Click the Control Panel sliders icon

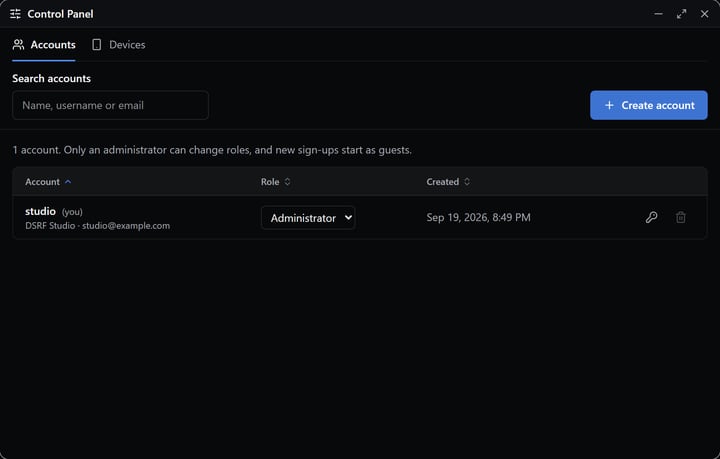coord(15,14)
